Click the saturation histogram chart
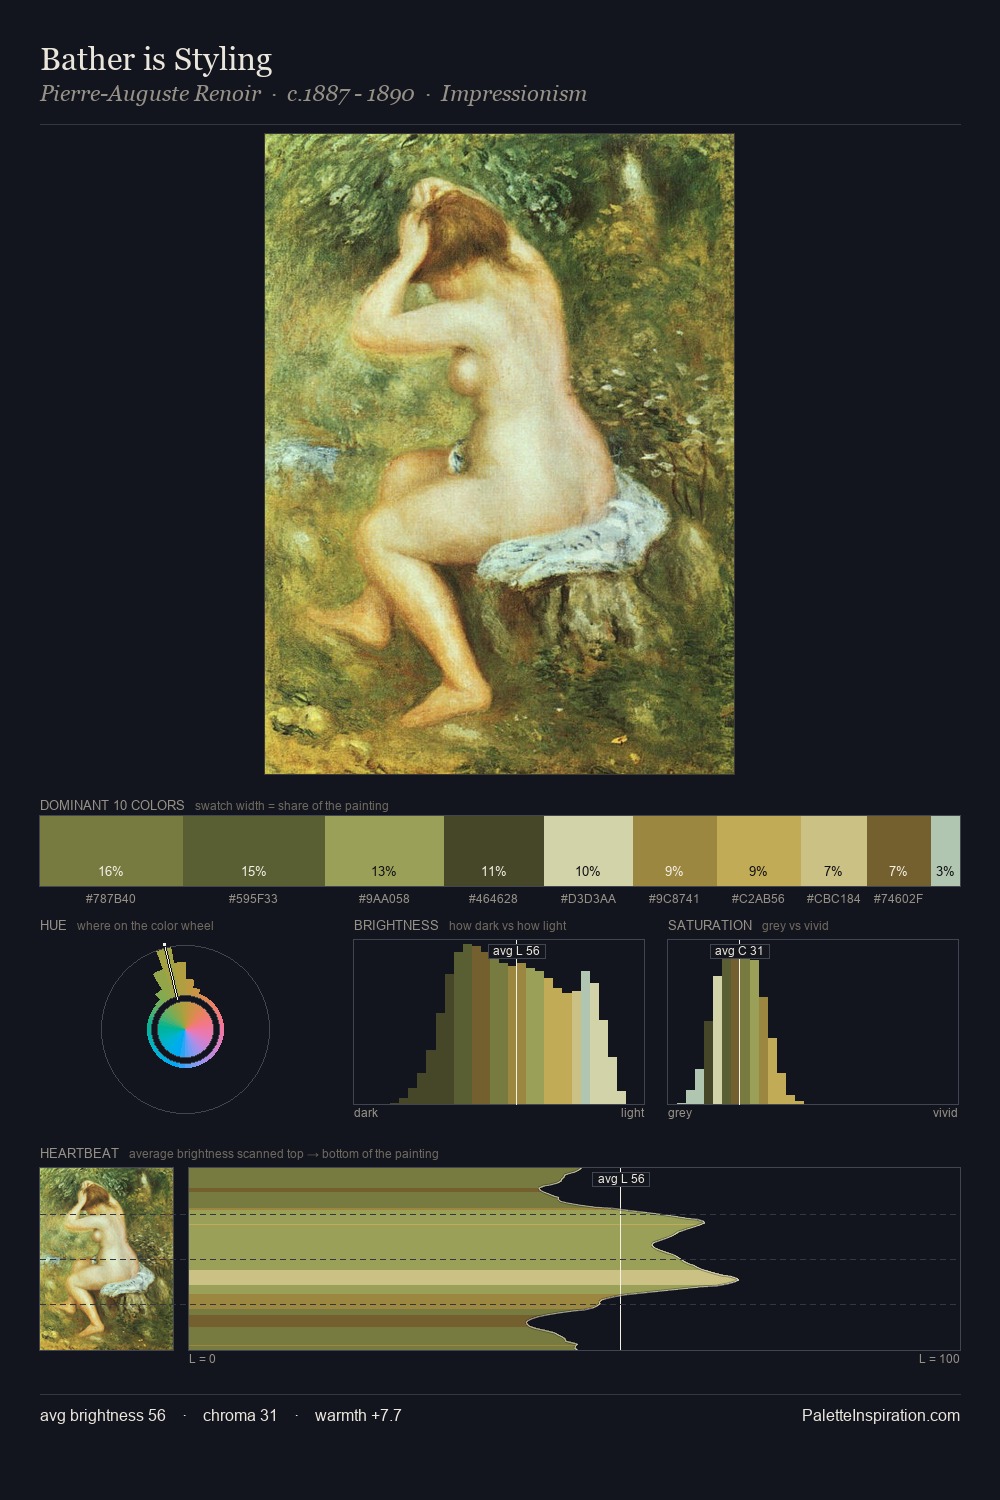Image resolution: width=1000 pixels, height=1500 pixels. [813, 1022]
